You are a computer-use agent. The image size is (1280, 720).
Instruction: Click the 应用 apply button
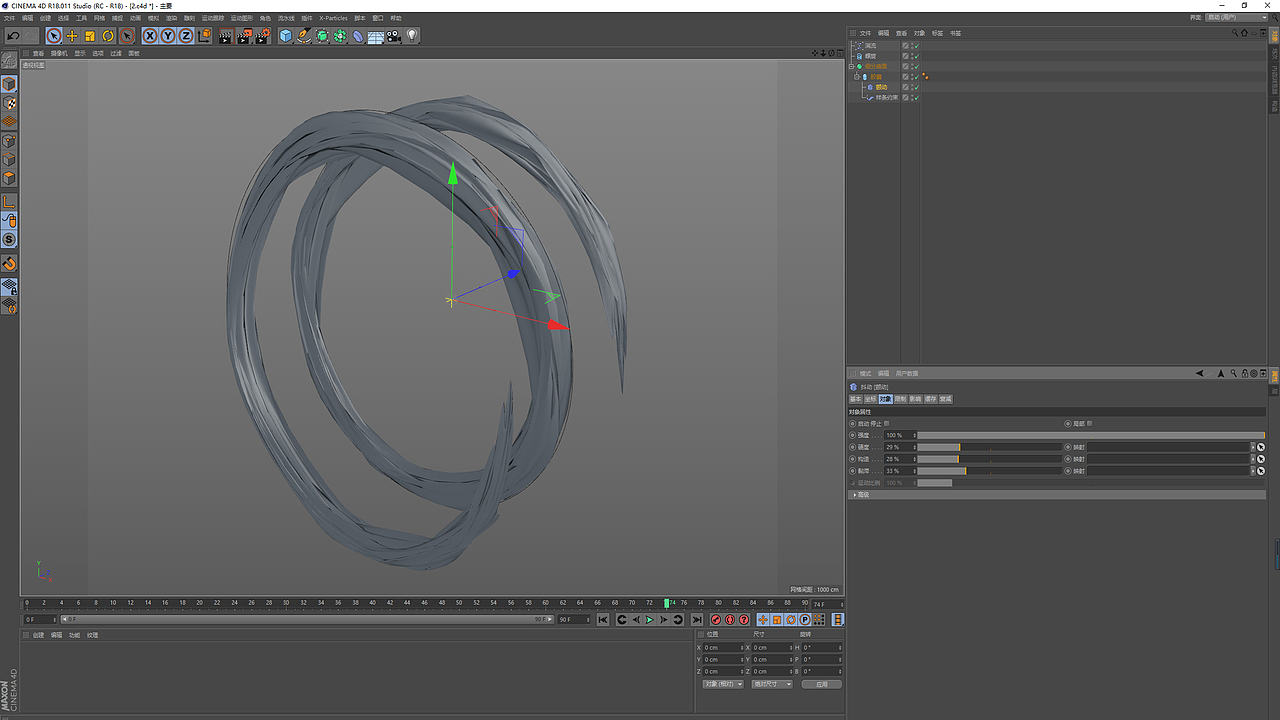click(822, 684)
